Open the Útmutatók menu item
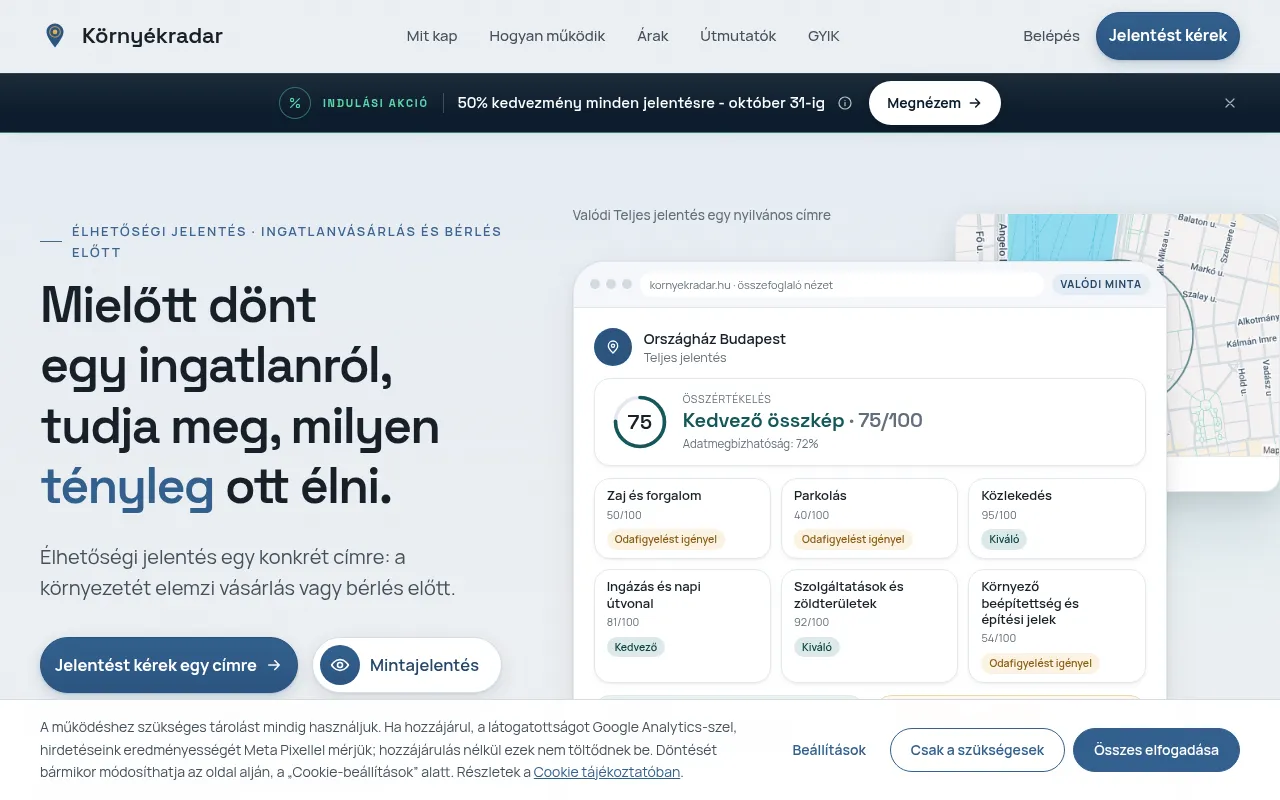The image size is (1280, 800). 738,36
